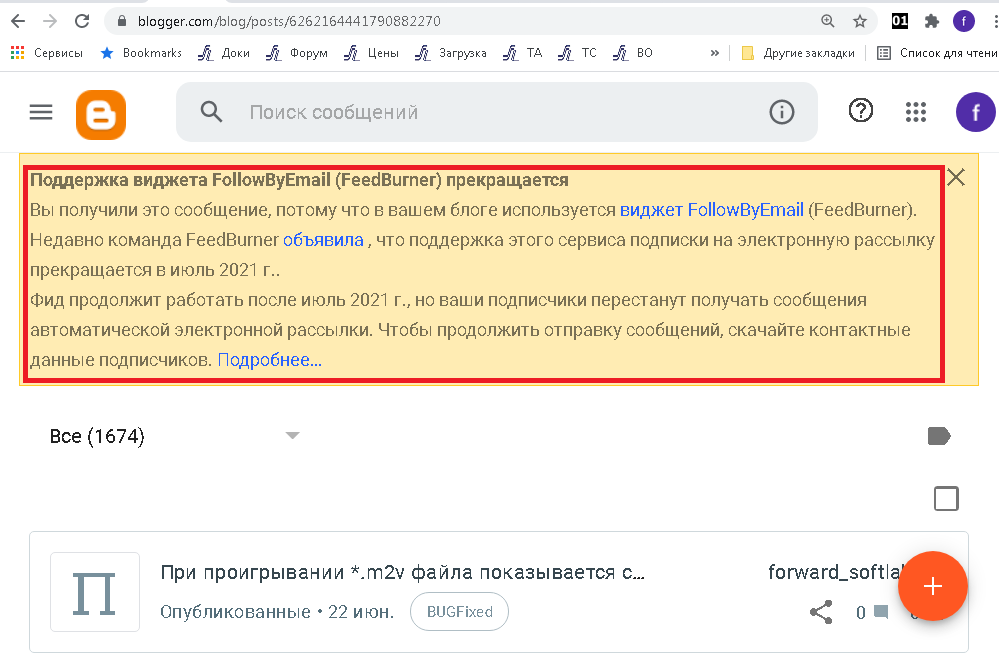Viewport: 999px width, 656px height.
Task: Open the ТА bookmark
Action: coord(522,53)
